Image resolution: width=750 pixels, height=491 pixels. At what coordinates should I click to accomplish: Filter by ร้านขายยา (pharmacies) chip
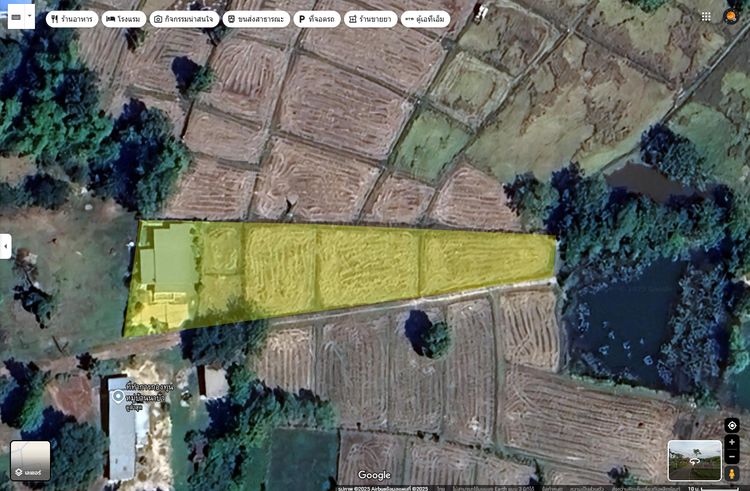point(370,19)
